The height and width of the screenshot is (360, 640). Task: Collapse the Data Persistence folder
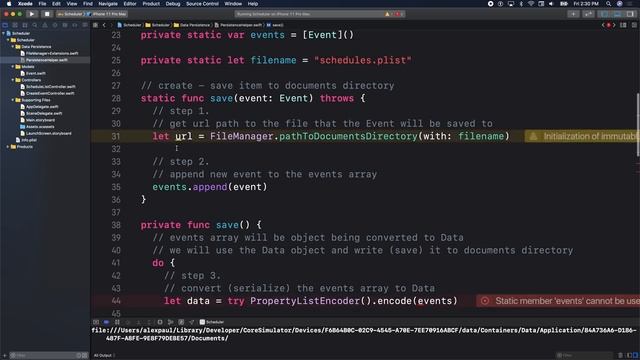coord(13,47)
